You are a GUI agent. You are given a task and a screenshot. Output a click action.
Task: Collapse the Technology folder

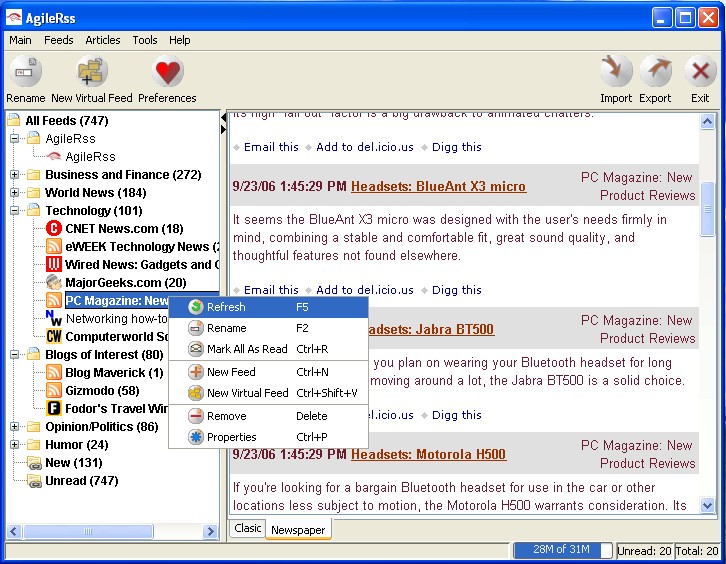pyautogui.click(x=16, y=211)
